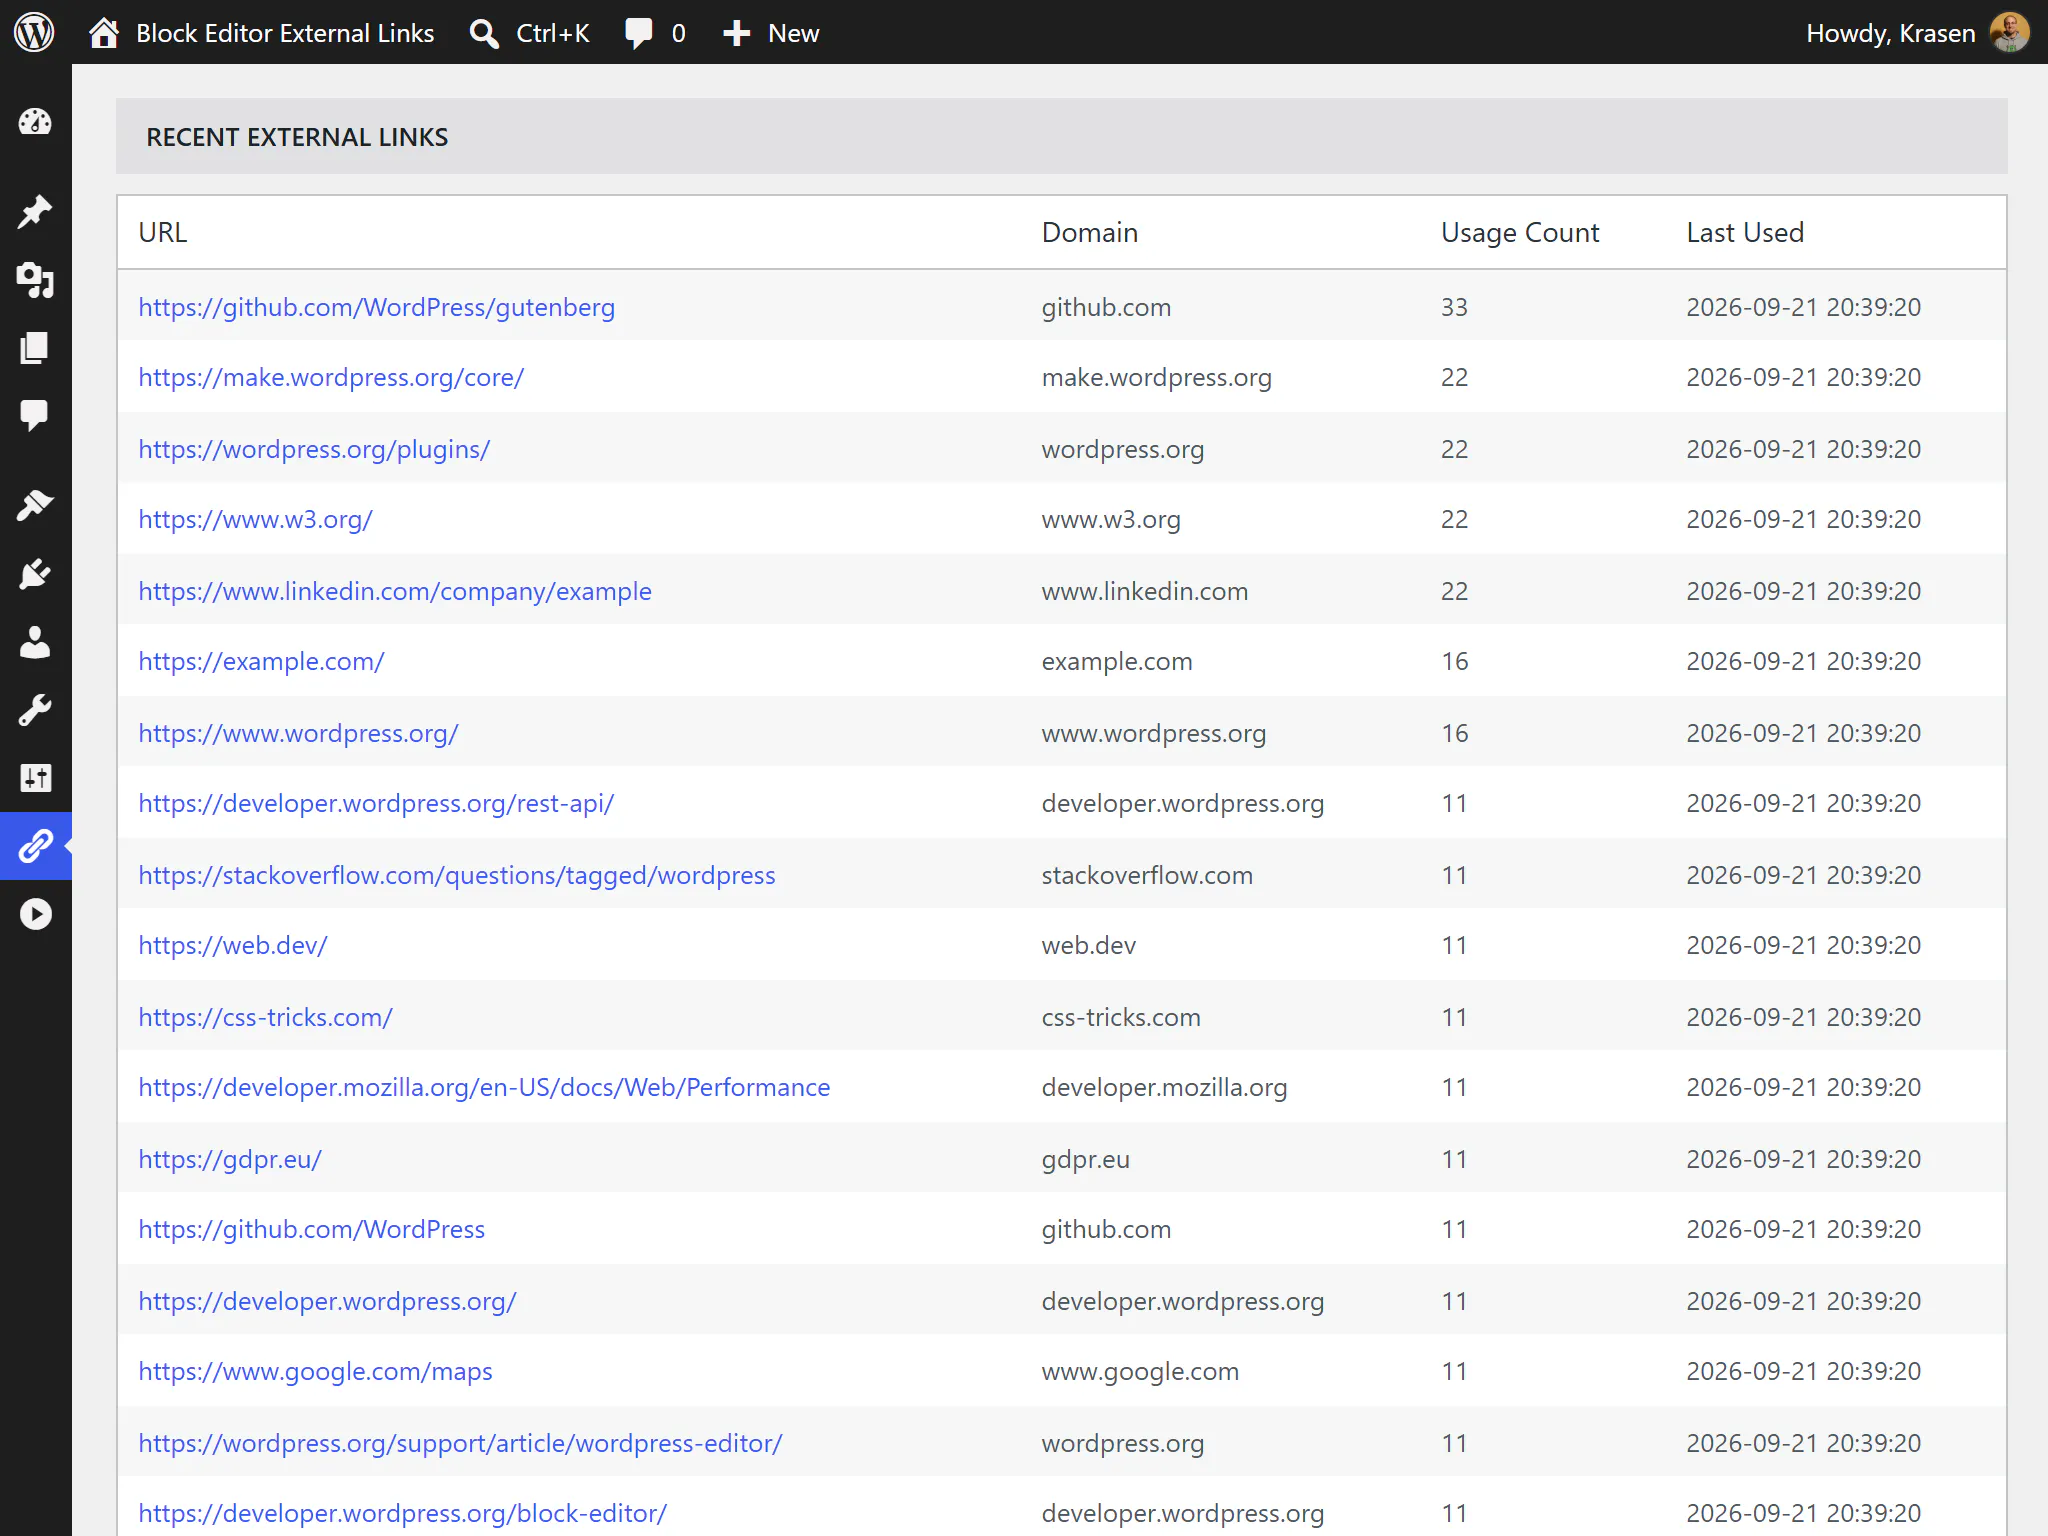Click the Domain column header
The height and width of the screenshot is (1536, 2048).
pyautogui.click(x=1089, y=232)
